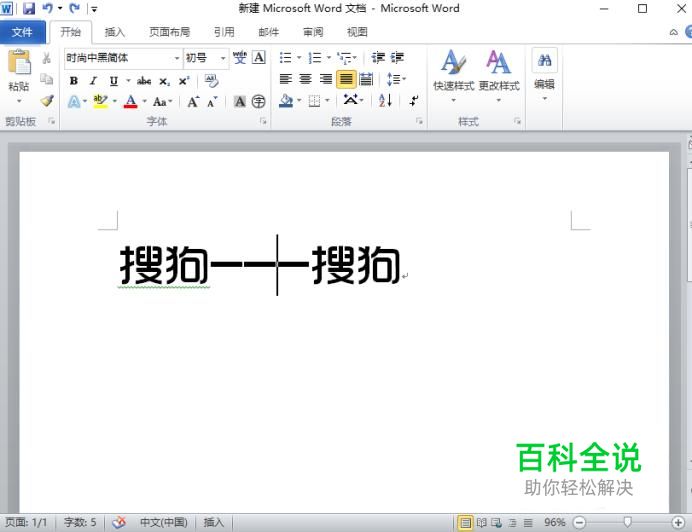Click the increase indent icon
This screenshot has width=692, height=532.
pyautogui.click(x=397, y=57)
